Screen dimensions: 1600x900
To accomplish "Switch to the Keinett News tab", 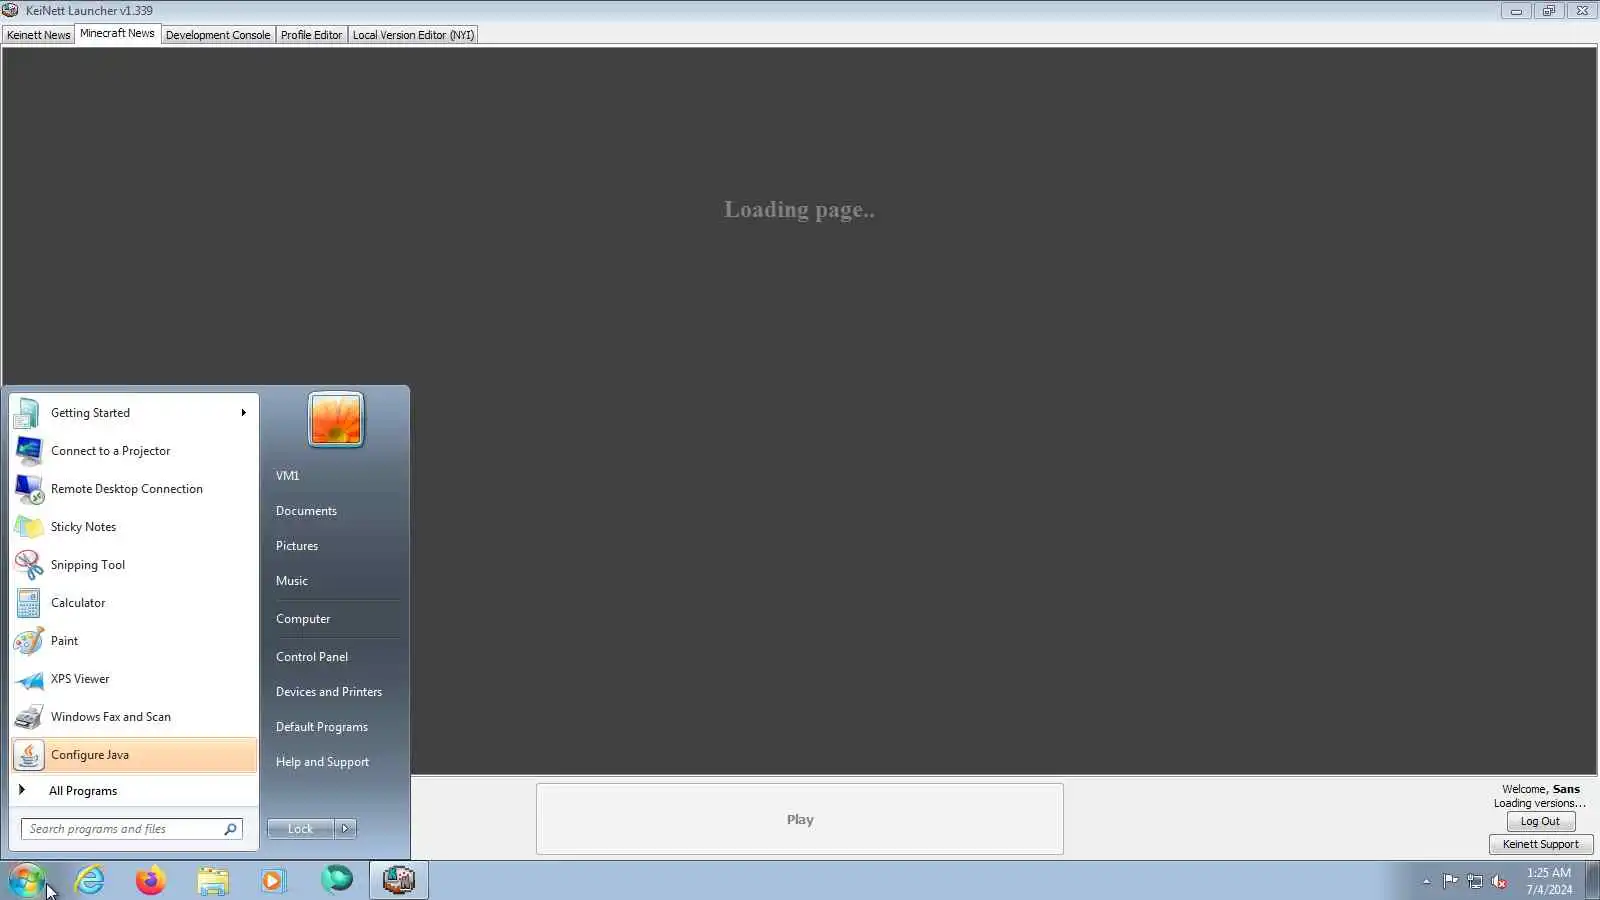I will pyautogui.click(x=38, y=35).
